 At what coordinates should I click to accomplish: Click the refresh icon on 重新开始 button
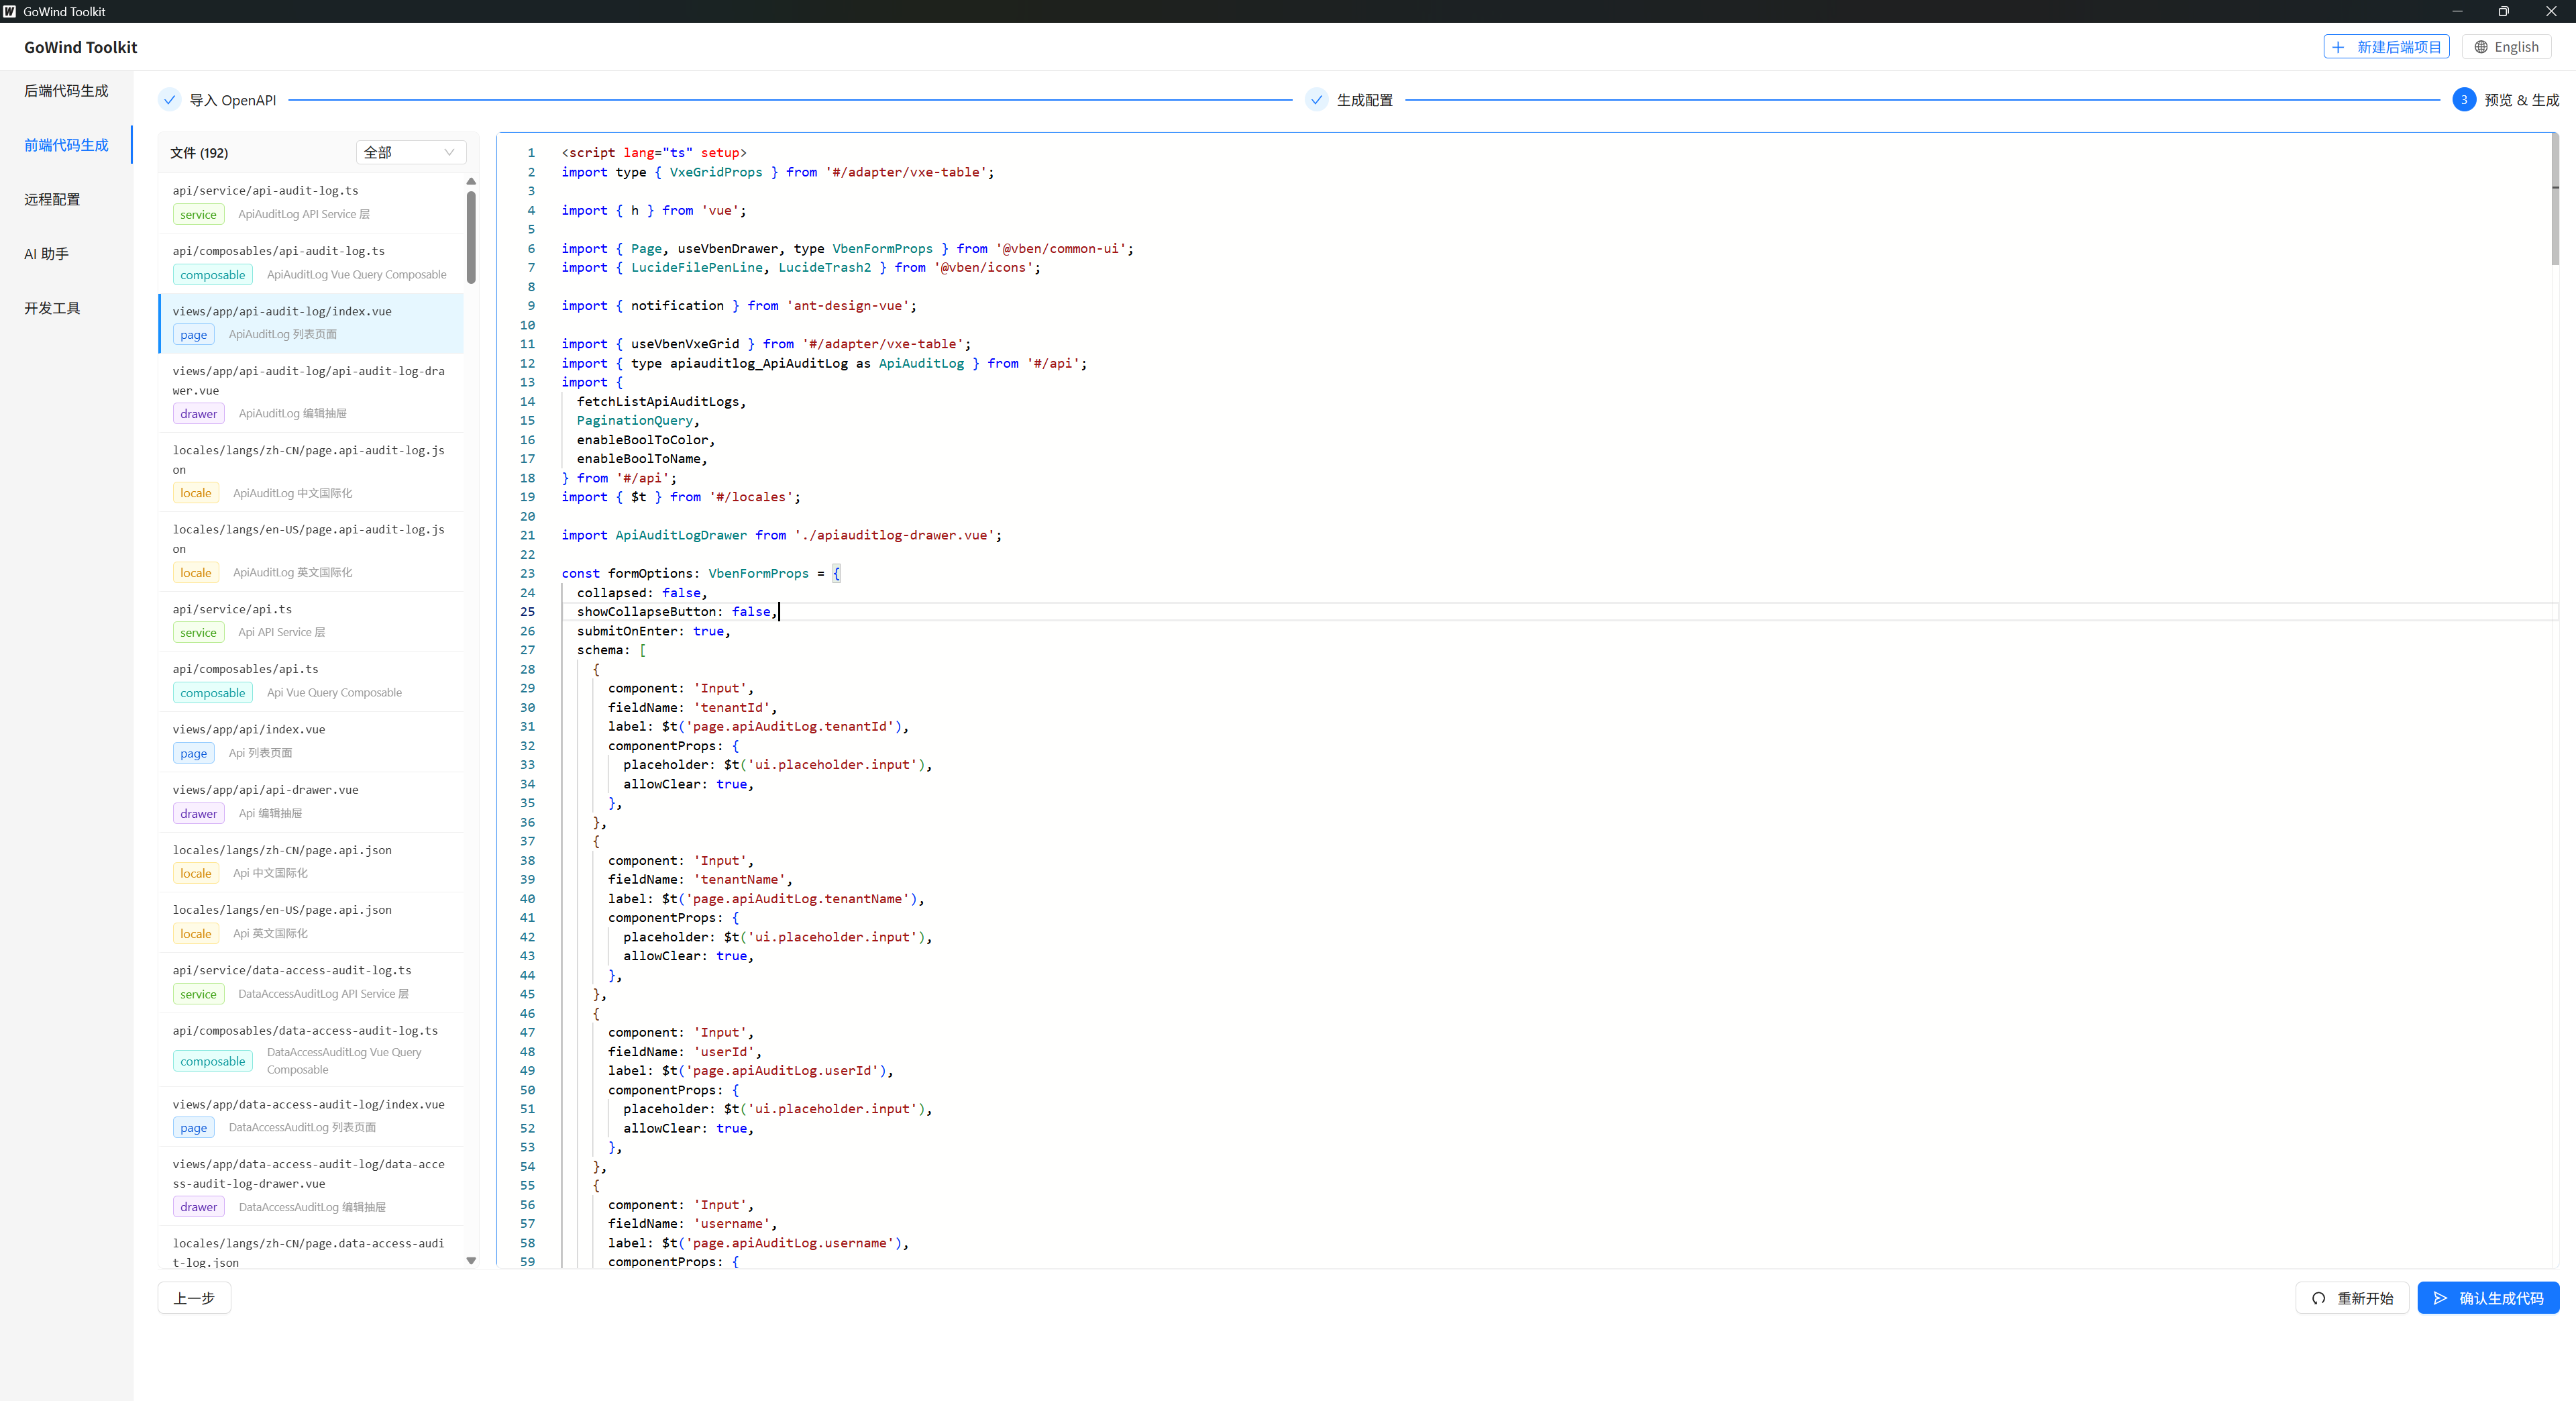coord(2319,1298)
